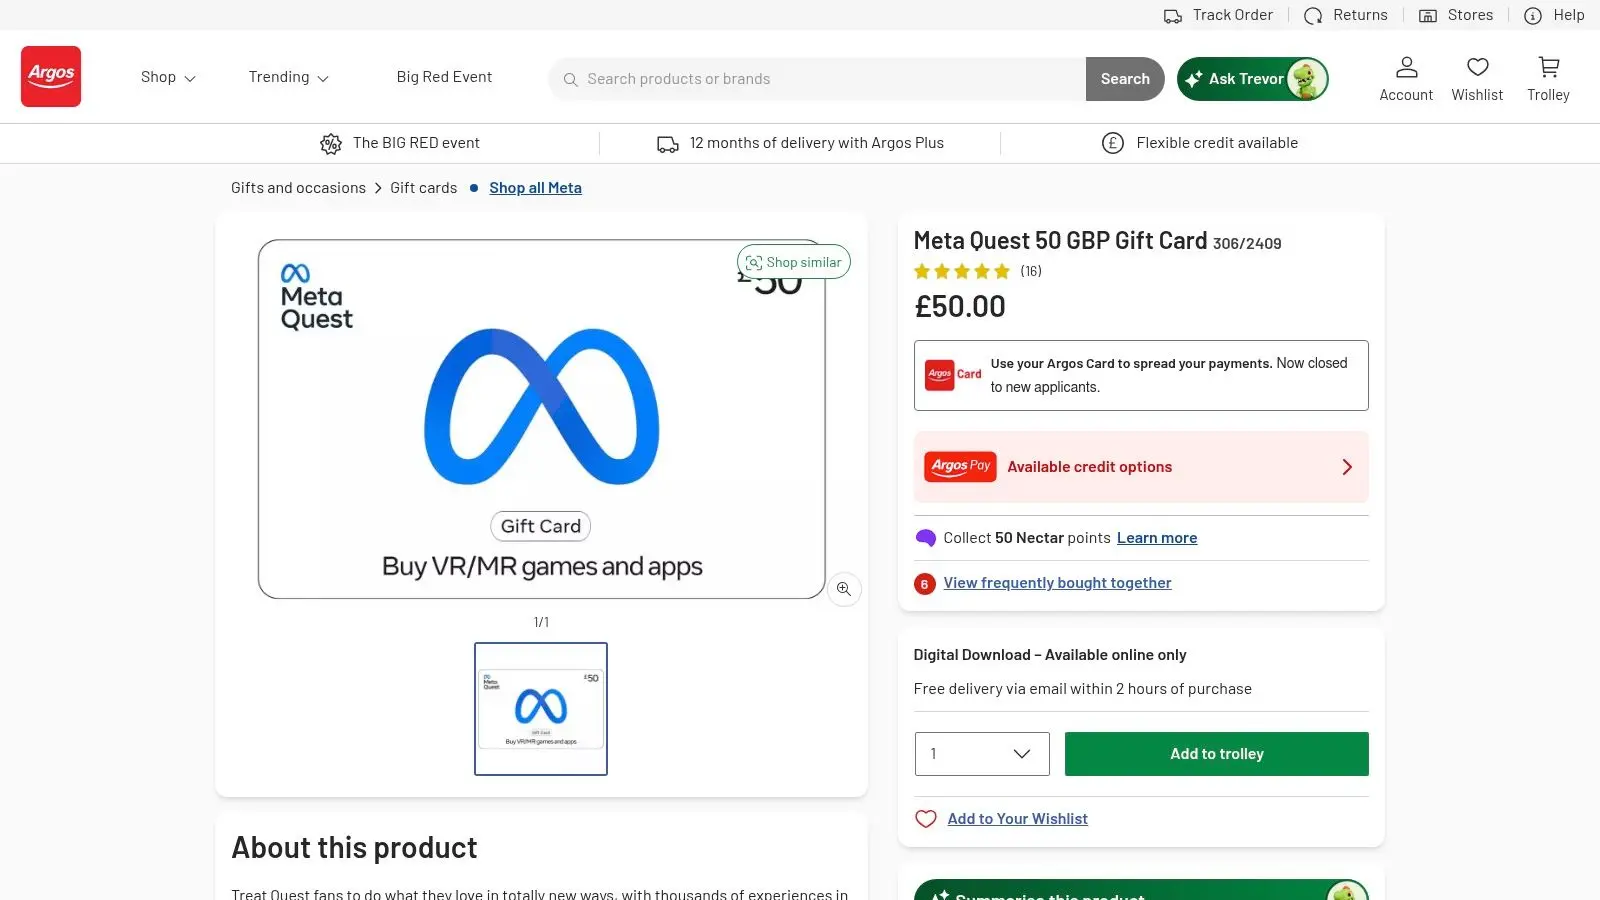Expand Available credit options
The image size is (1600, 900).
pyautogui.click(x=1140, y=466)
